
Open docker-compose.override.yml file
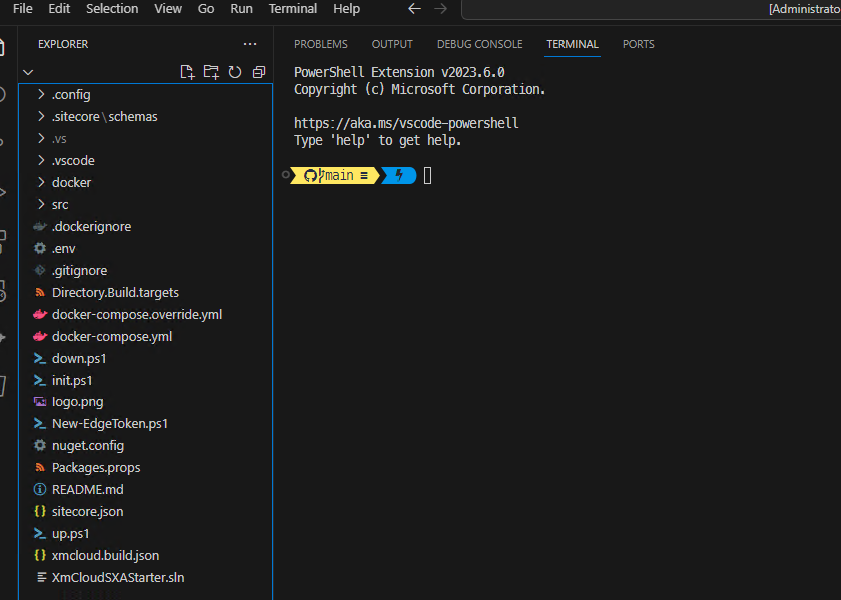pyautogui.click(x=137, y=314)
